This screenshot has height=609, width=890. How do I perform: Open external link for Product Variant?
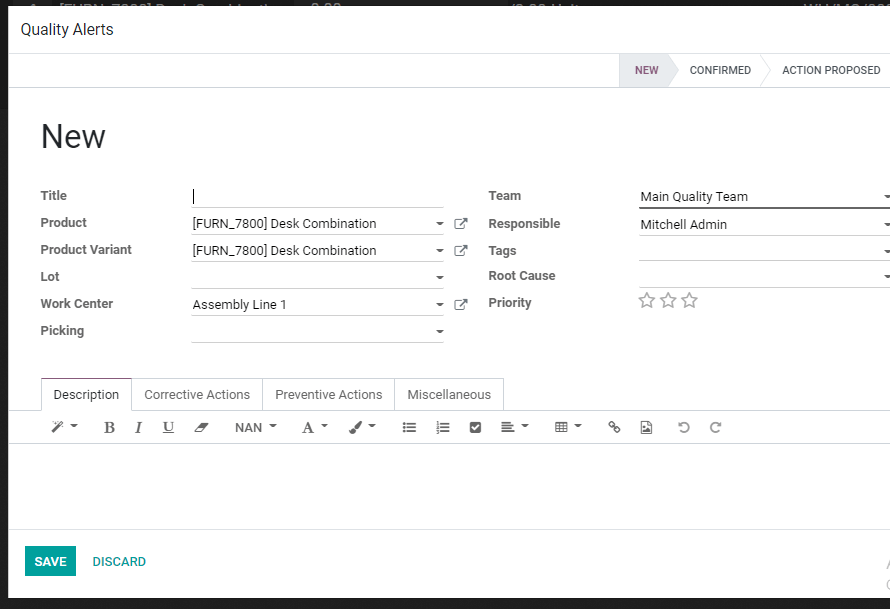tap(461, 250)
